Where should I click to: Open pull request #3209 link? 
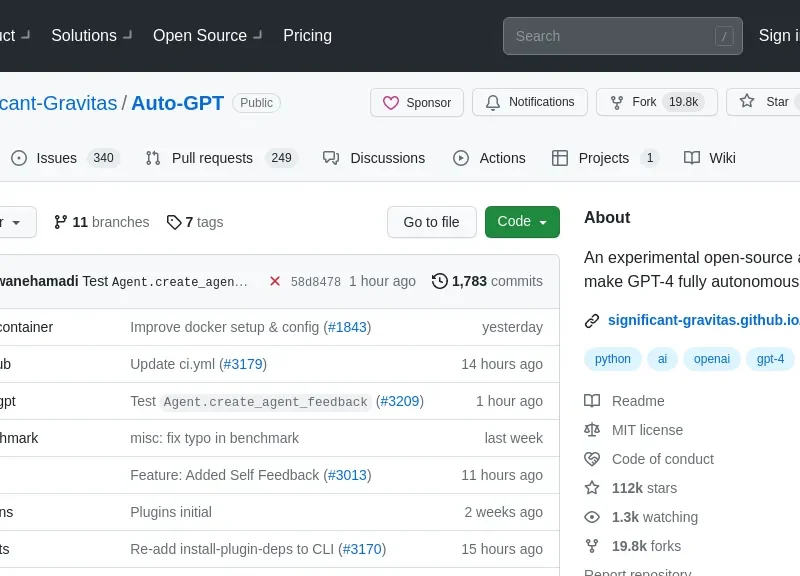click(x=399, y=401)
